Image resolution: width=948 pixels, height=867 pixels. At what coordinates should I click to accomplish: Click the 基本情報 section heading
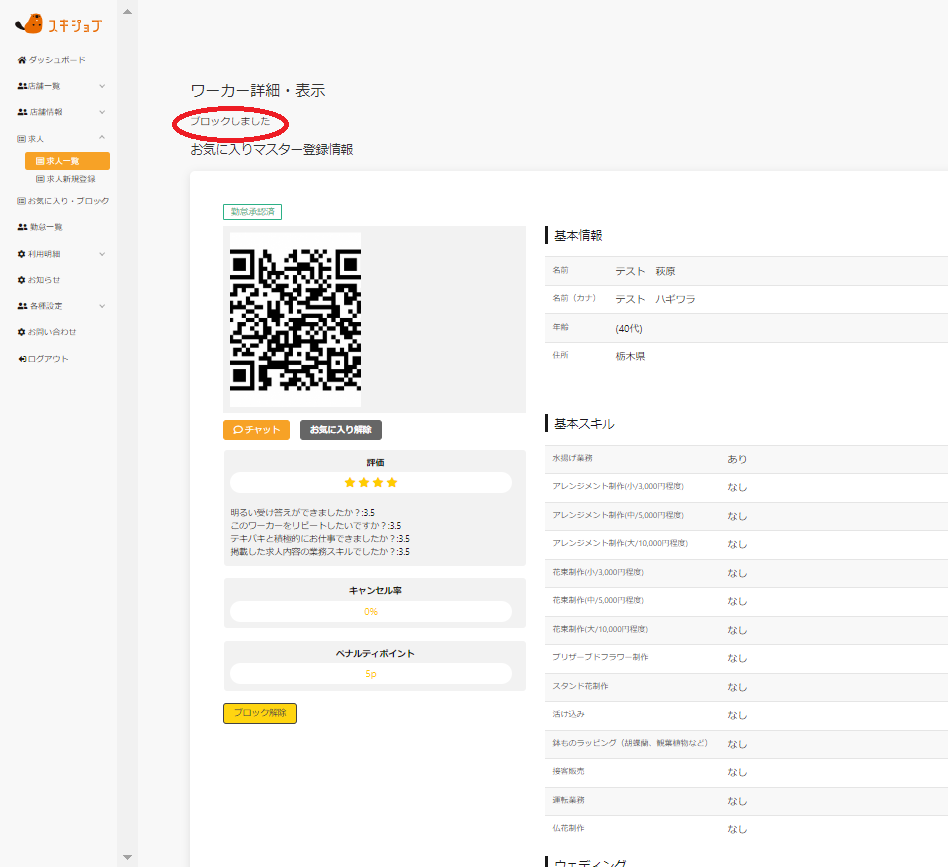click(x=578, y=236)
